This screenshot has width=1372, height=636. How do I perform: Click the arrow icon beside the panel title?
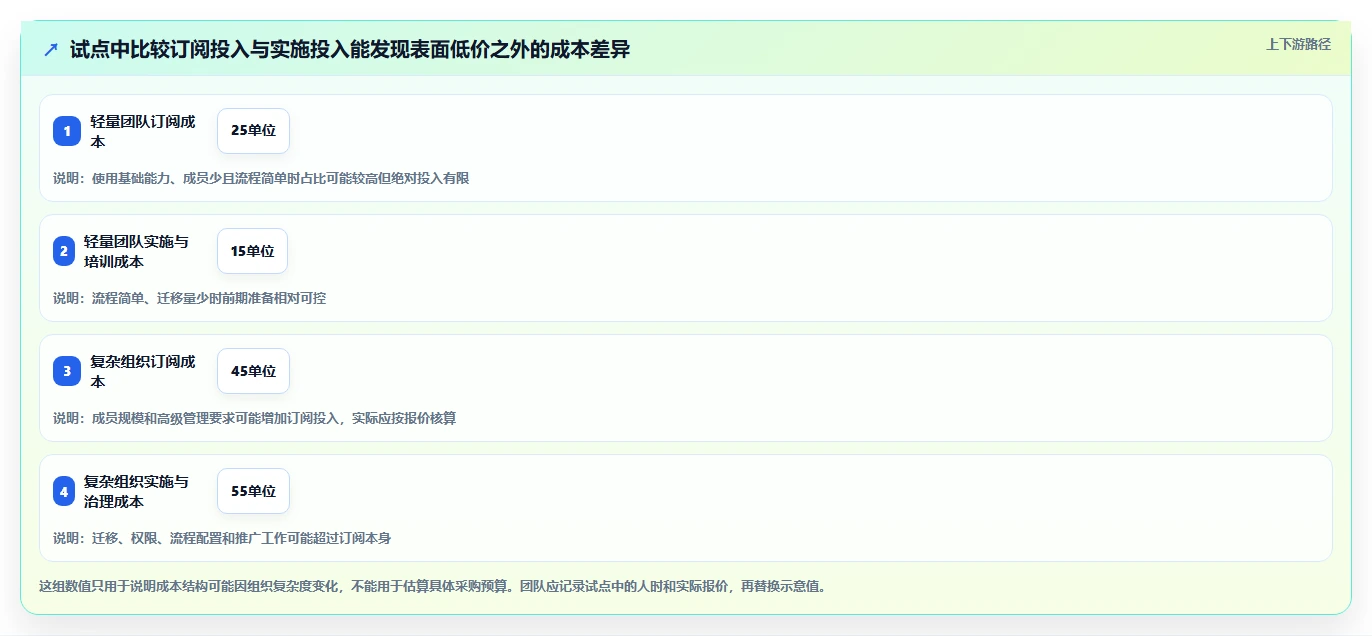[51, 49]
